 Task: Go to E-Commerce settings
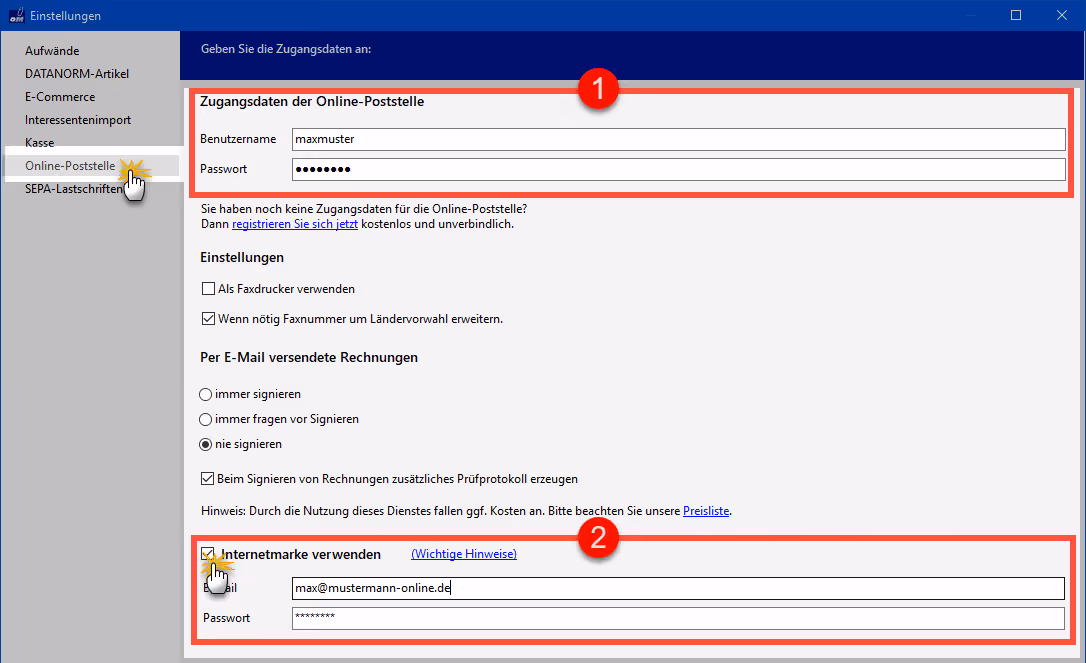point(60,97)
